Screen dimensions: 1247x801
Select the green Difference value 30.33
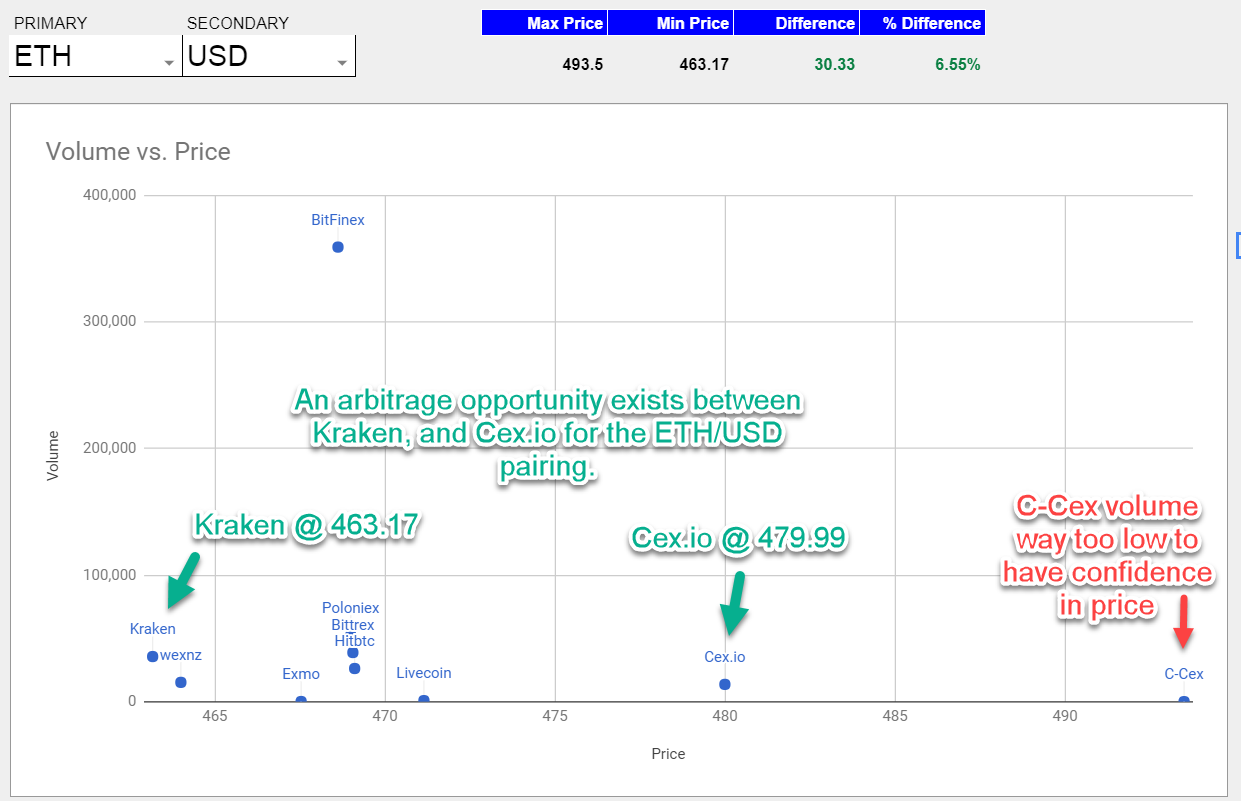tap(834, 63)
